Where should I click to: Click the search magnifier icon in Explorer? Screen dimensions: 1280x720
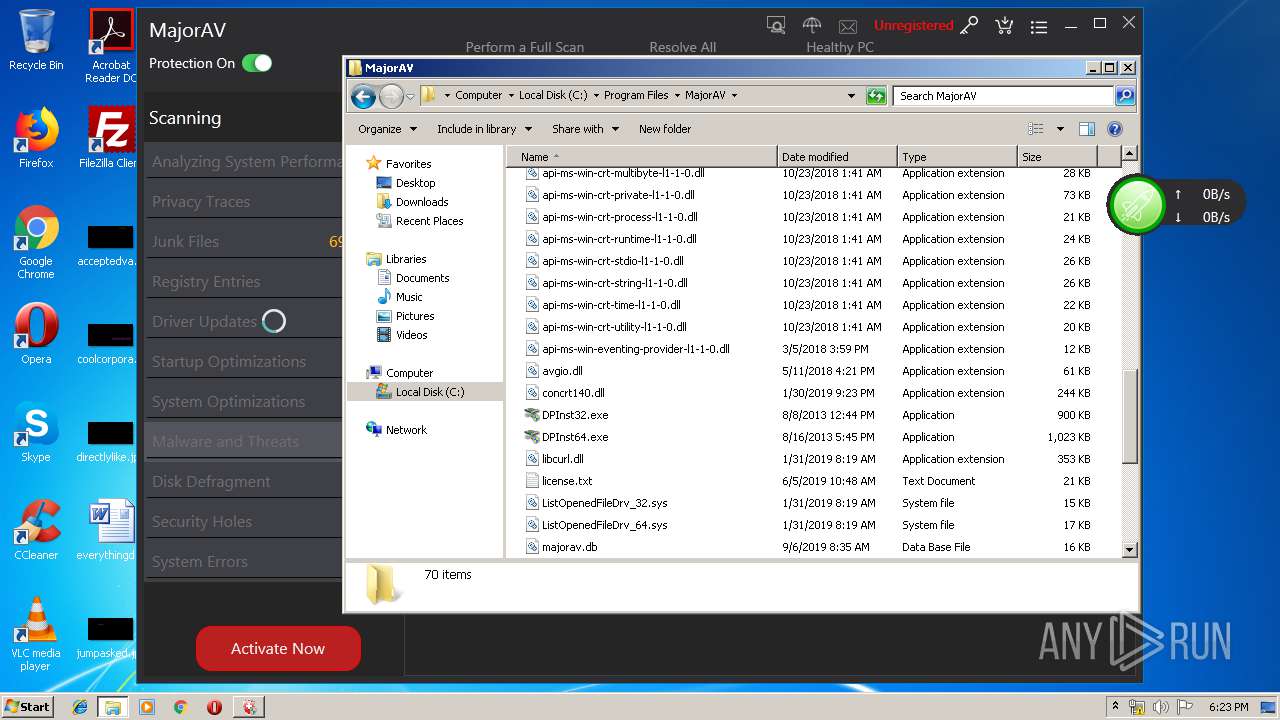coord(1125,96)
